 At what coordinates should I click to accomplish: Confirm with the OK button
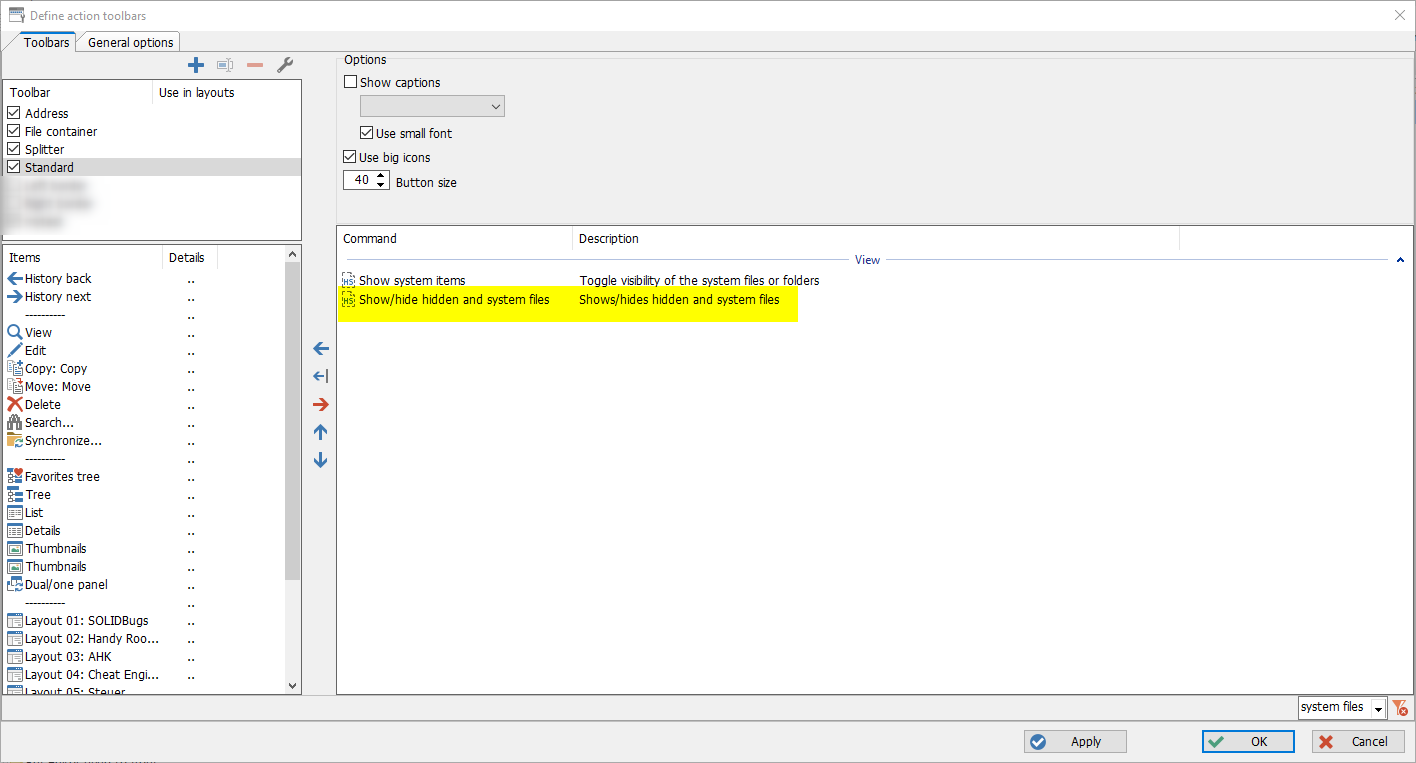(1248, 742)
